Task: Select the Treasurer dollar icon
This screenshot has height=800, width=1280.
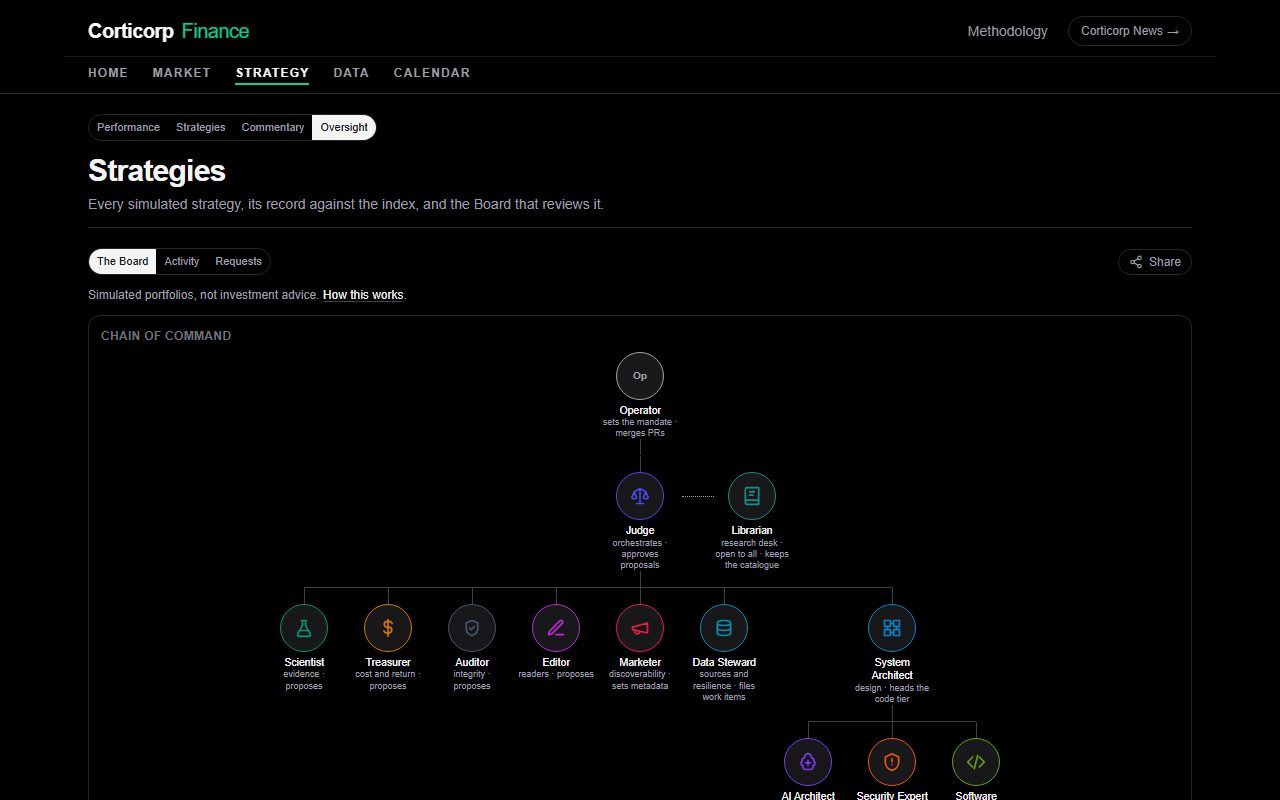Action: click(388, 628)
